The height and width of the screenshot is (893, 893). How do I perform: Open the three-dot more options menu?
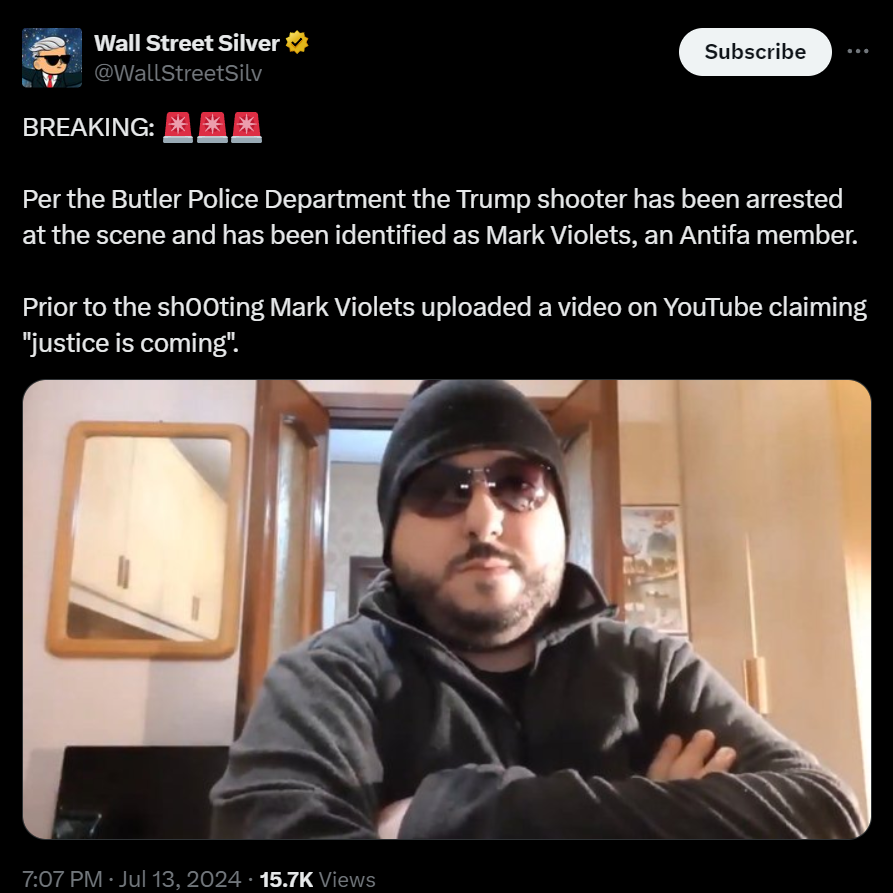pos(858,51)
